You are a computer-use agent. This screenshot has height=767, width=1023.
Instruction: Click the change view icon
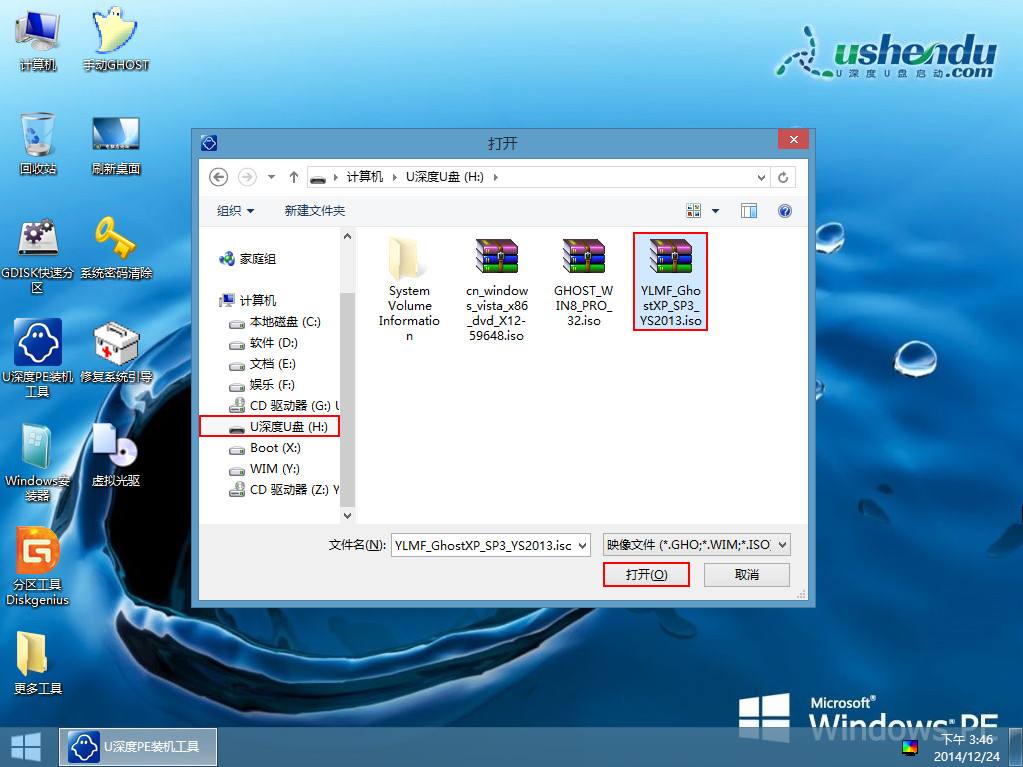[x=694, y=211]
